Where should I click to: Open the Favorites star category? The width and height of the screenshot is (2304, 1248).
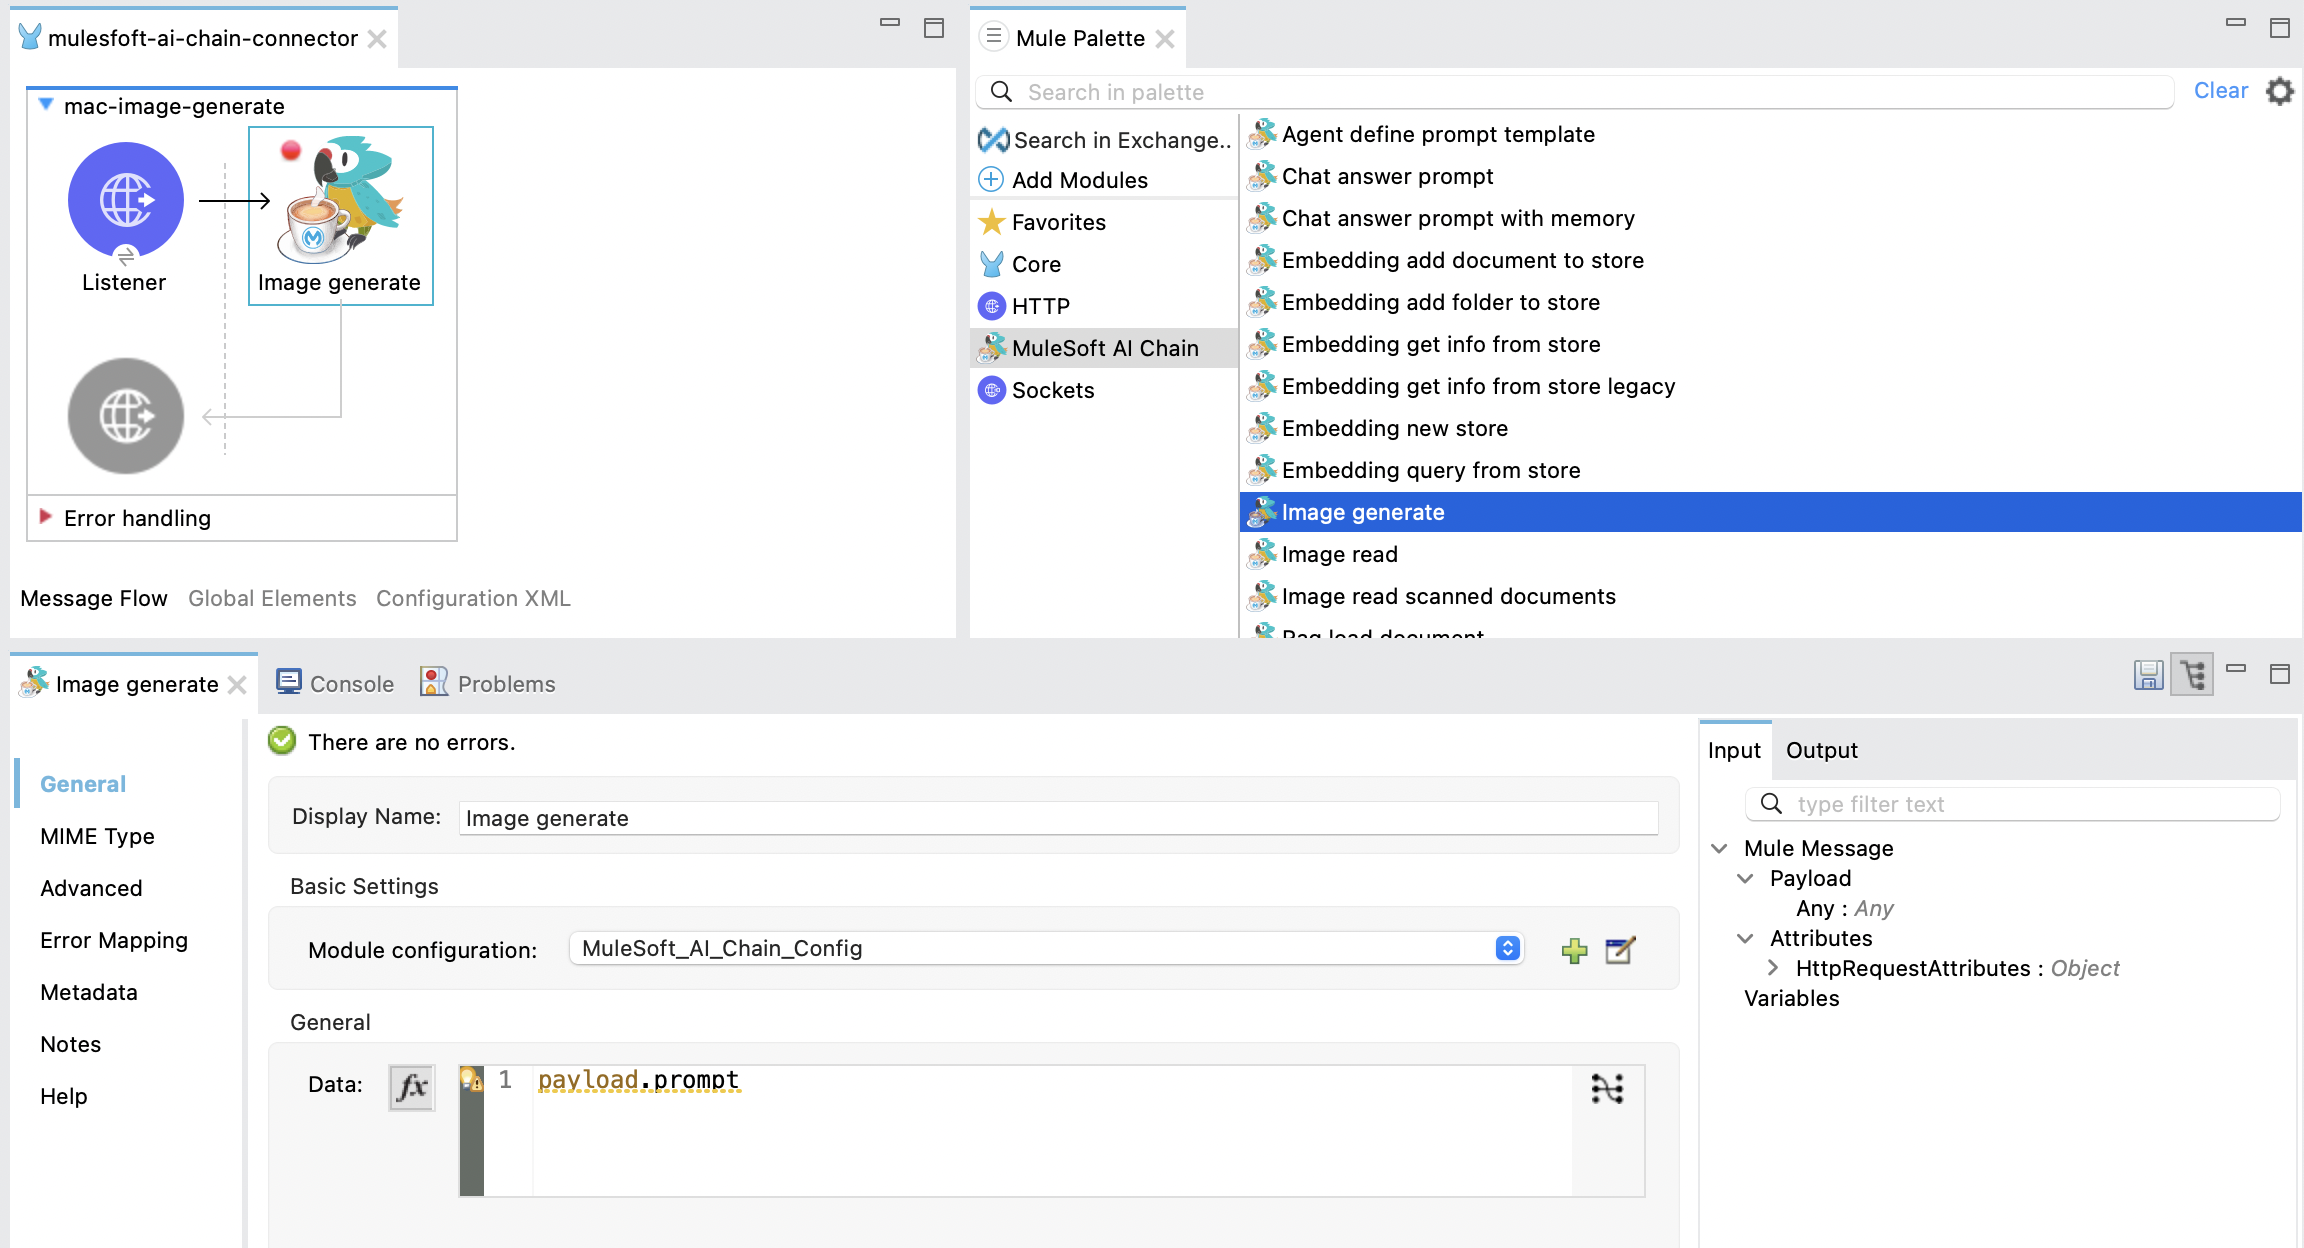pyautogui.click(x=1042, y=222)
